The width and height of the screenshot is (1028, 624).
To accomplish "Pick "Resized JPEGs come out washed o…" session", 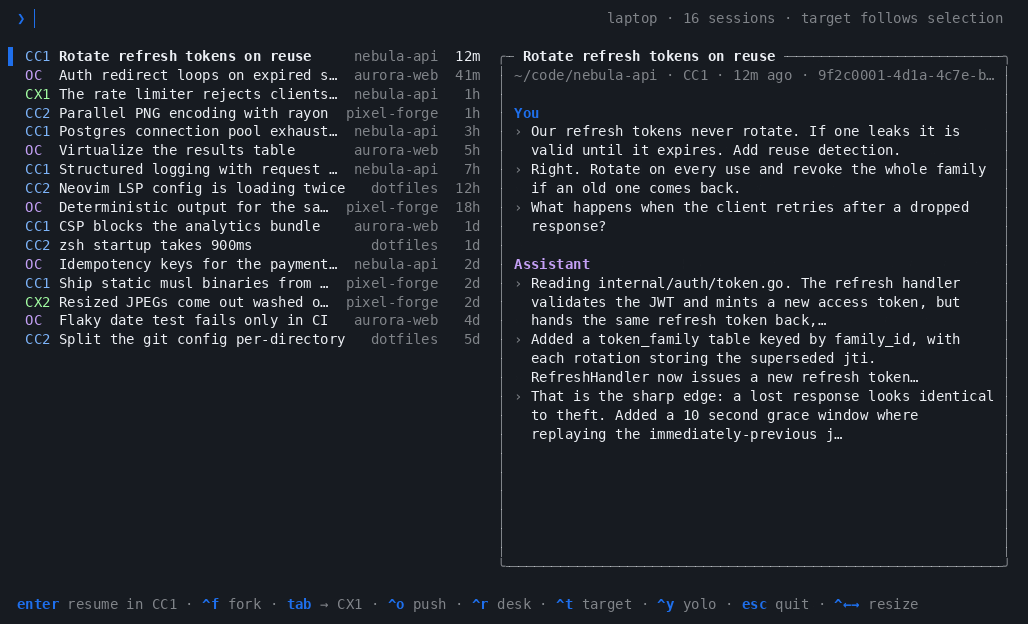I will pos(252,302).
